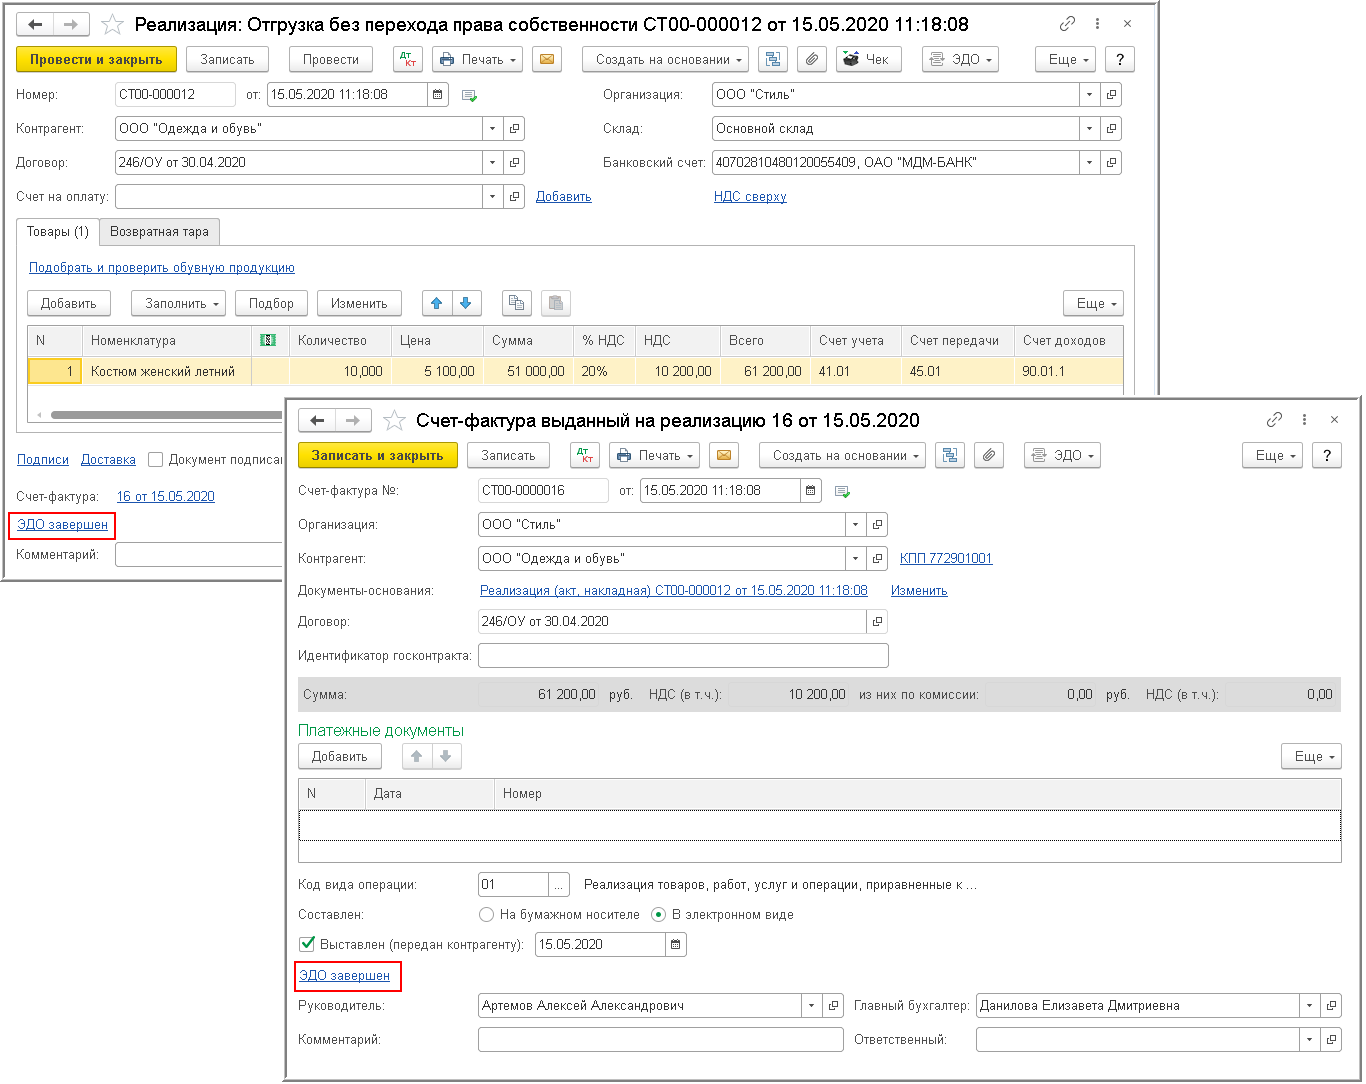Uncheck Выставлен (передан контрагенту) checkbox
The height and width of the screenshot is (1084, 1366).
pyautogui.click(x=308, y=945)
